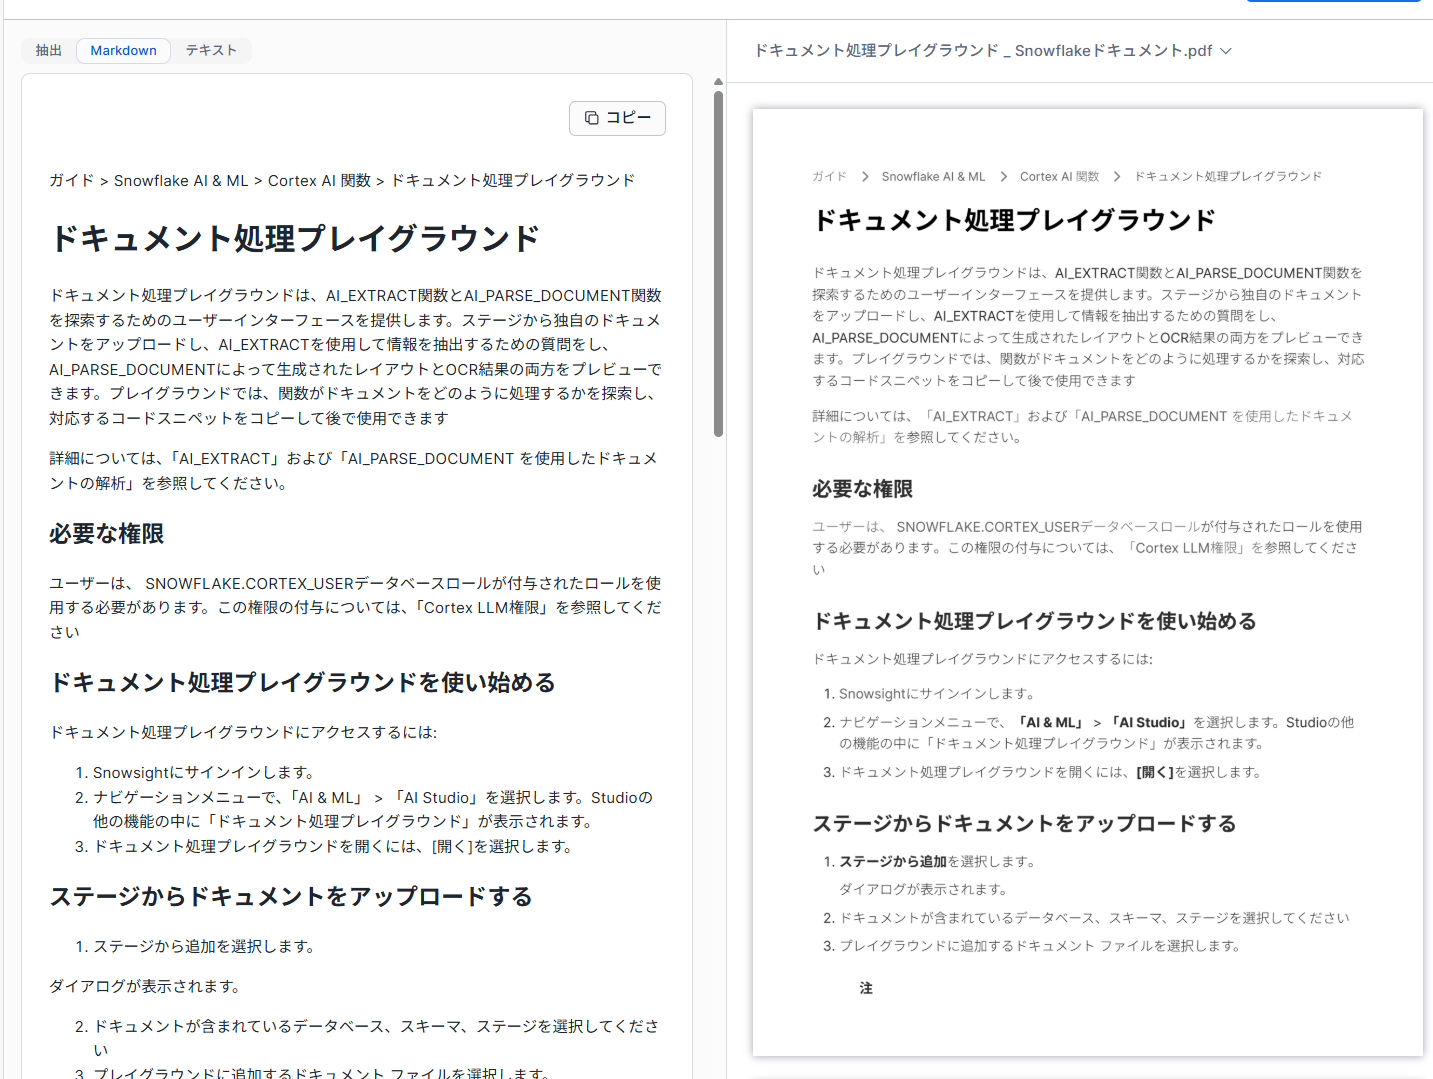The height and width of the screenshot is (1079, 1433).
Task: Click 'ステージから追加を選択します。' in the Markdown panel
Action: (x=205, y=947)
